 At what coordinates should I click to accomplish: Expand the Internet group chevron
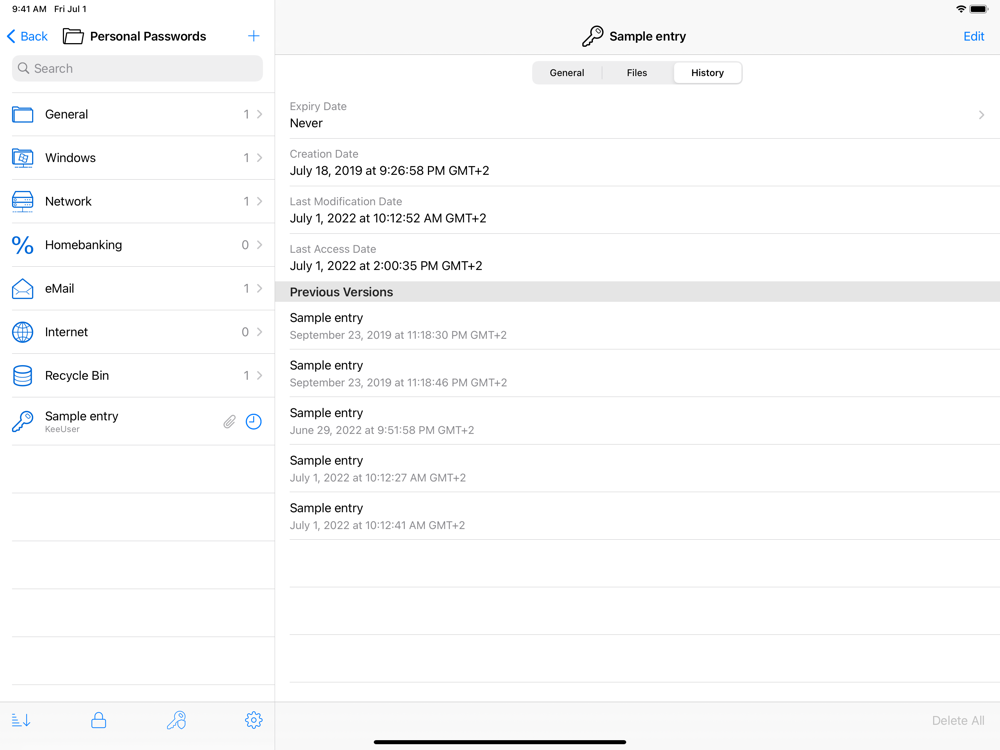(x=260, y=332)
